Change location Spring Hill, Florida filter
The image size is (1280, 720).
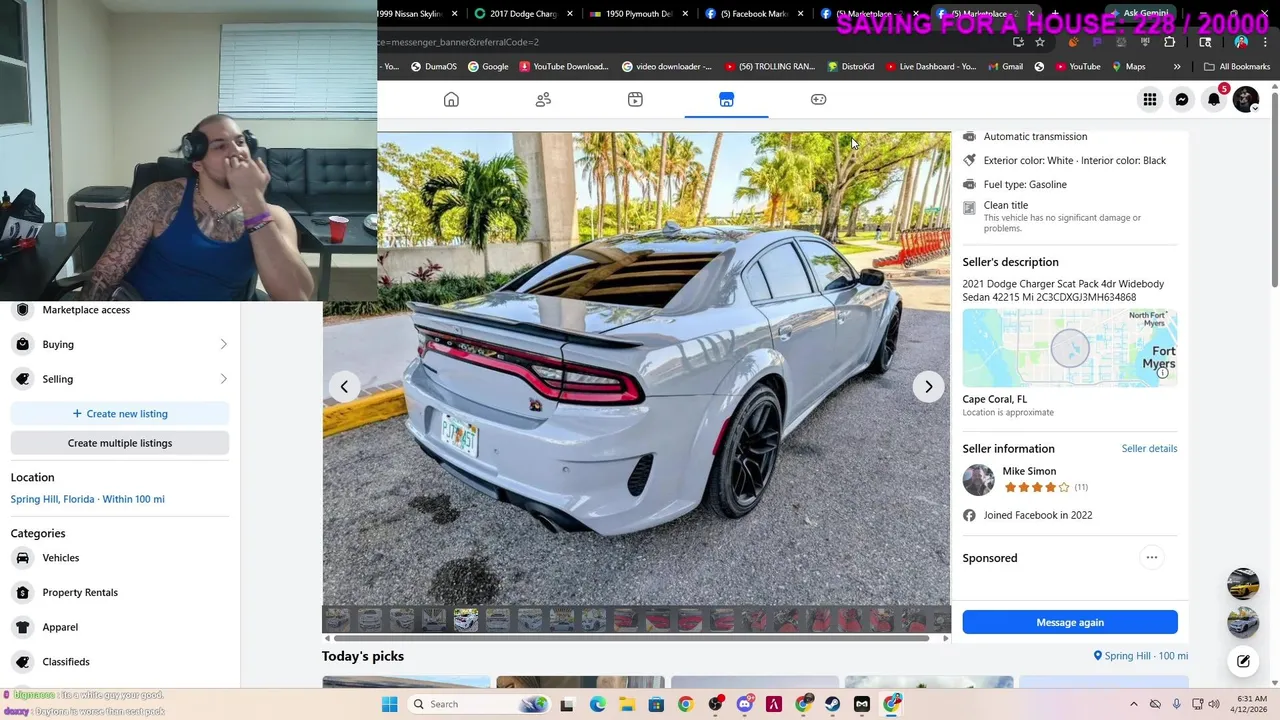tap(88, 499)
